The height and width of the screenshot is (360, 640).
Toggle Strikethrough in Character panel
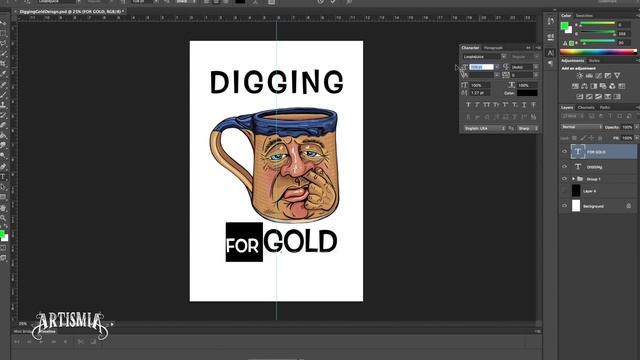click(533, 105)
